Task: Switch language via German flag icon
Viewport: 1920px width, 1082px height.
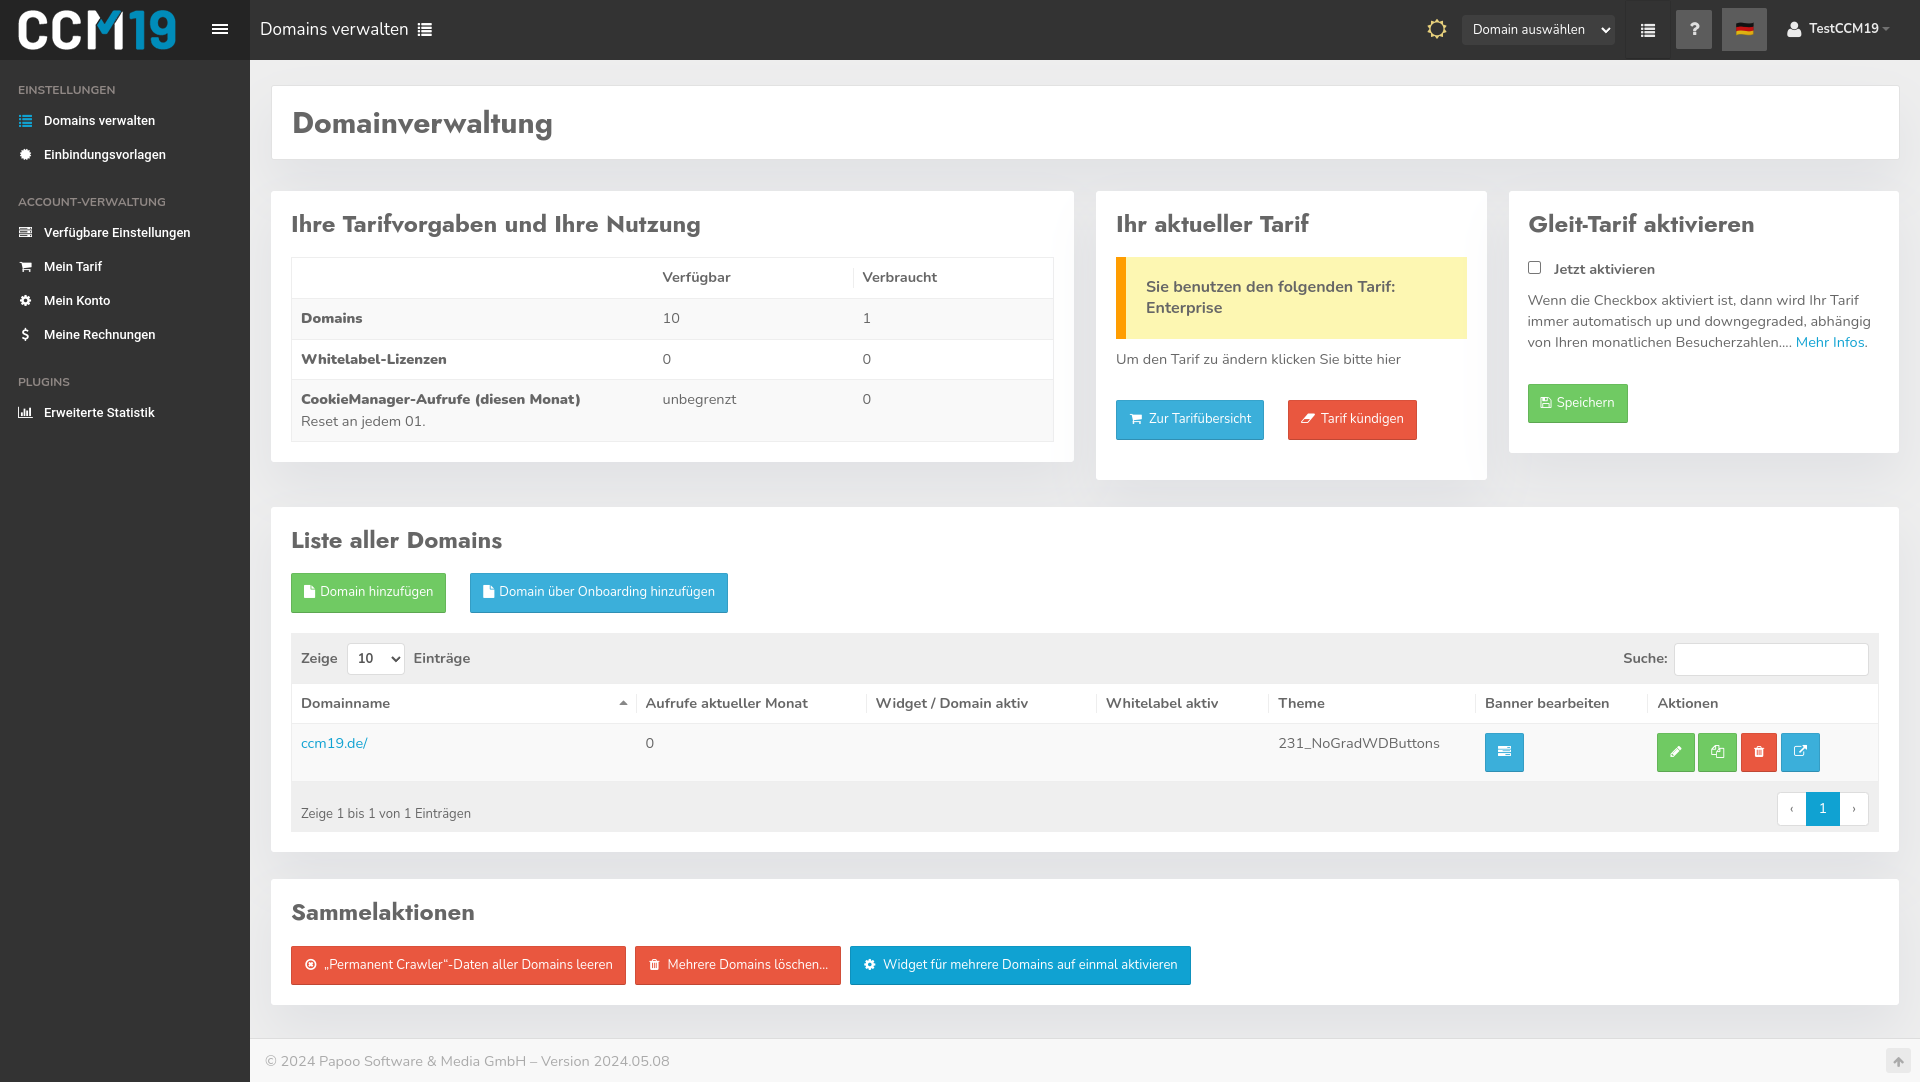Action: [1744, 29]
